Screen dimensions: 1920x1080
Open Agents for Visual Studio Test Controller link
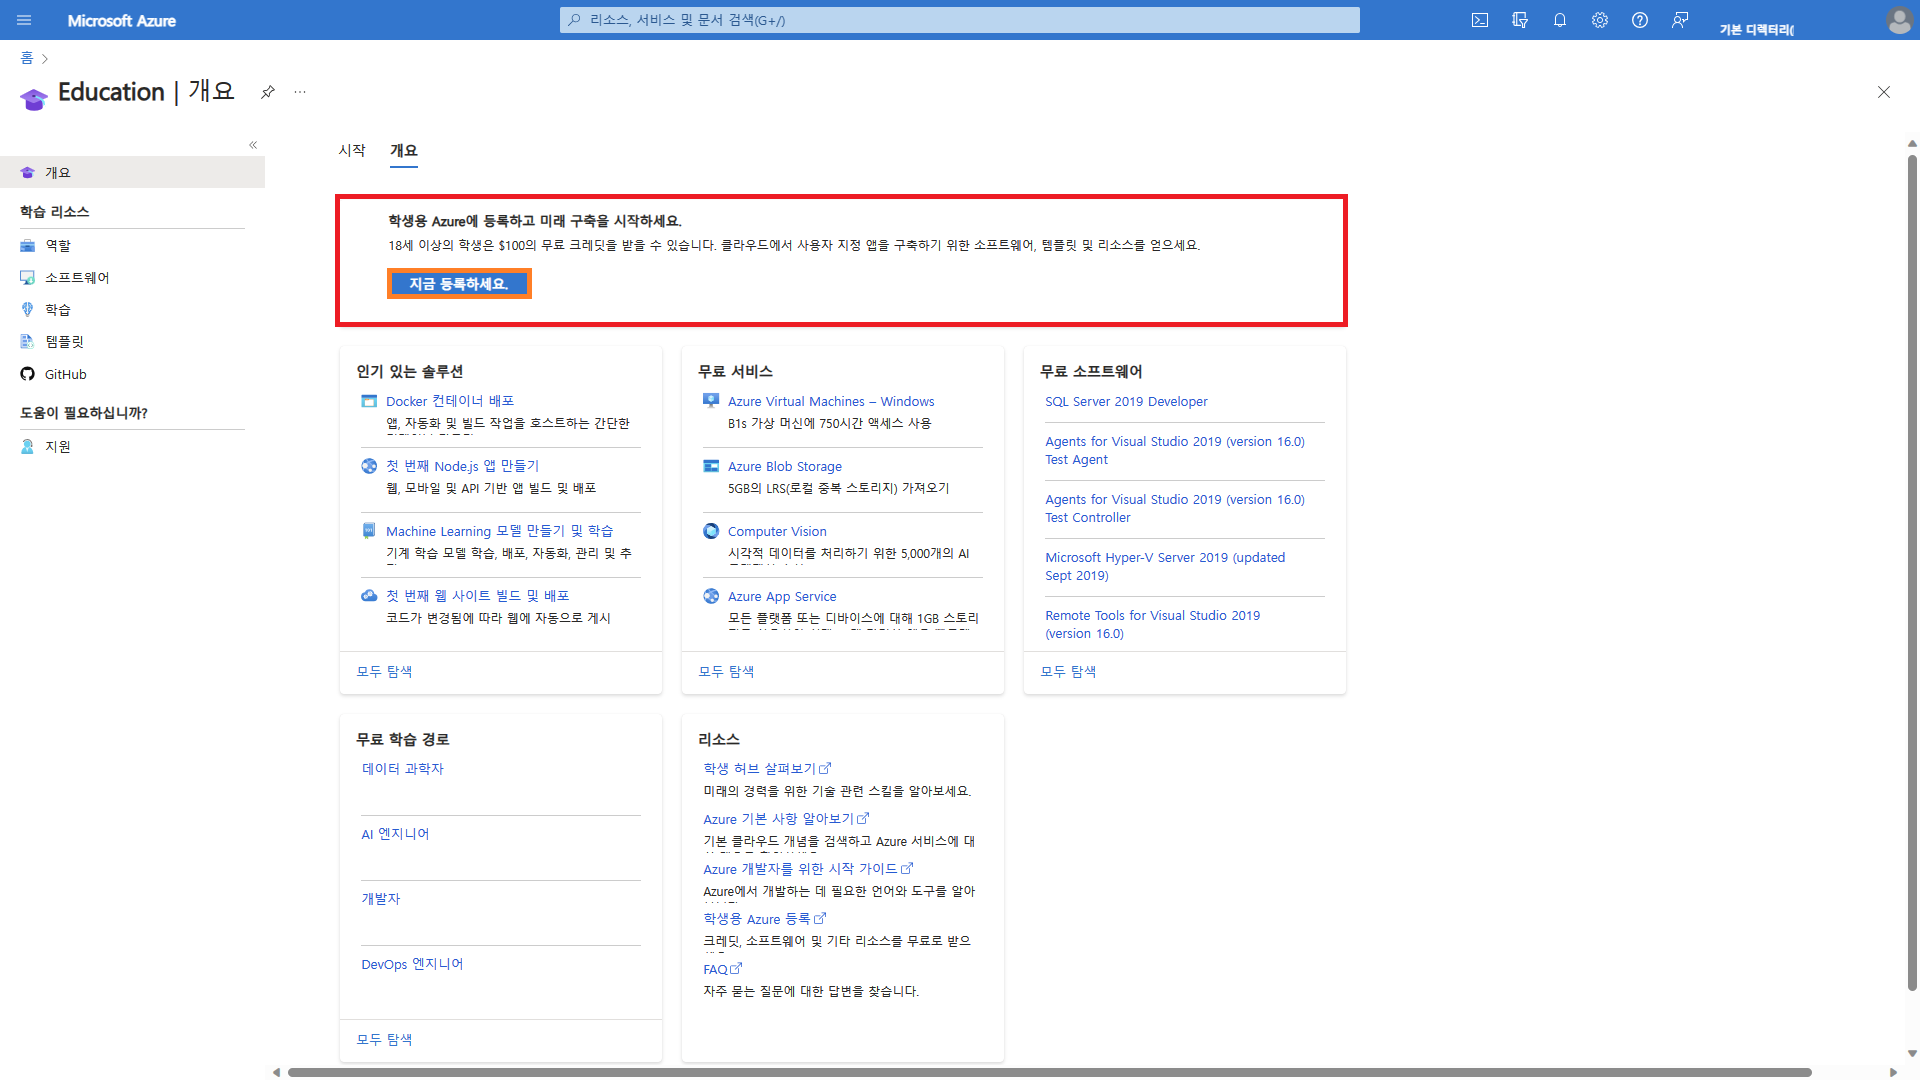(1175, 508)
